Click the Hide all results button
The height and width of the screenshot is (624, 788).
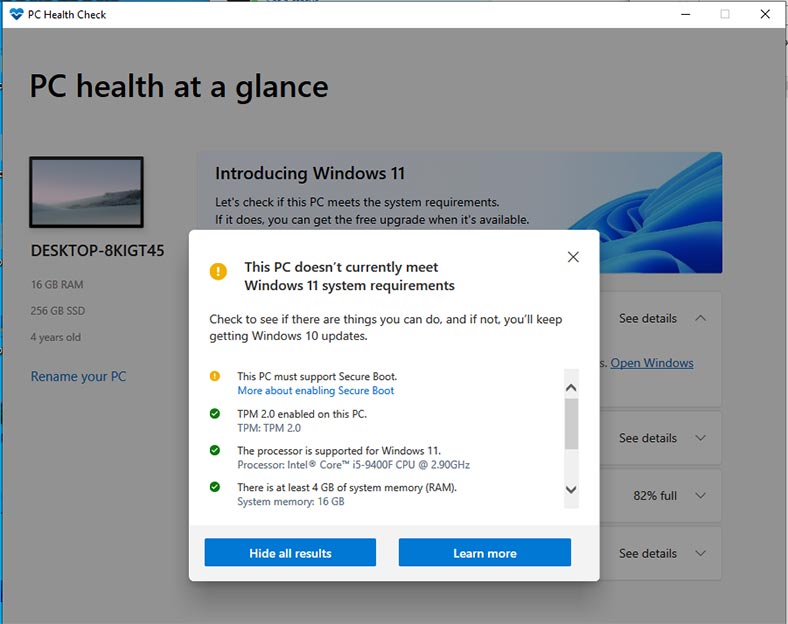pyautogui.click(x=290, y=553)
